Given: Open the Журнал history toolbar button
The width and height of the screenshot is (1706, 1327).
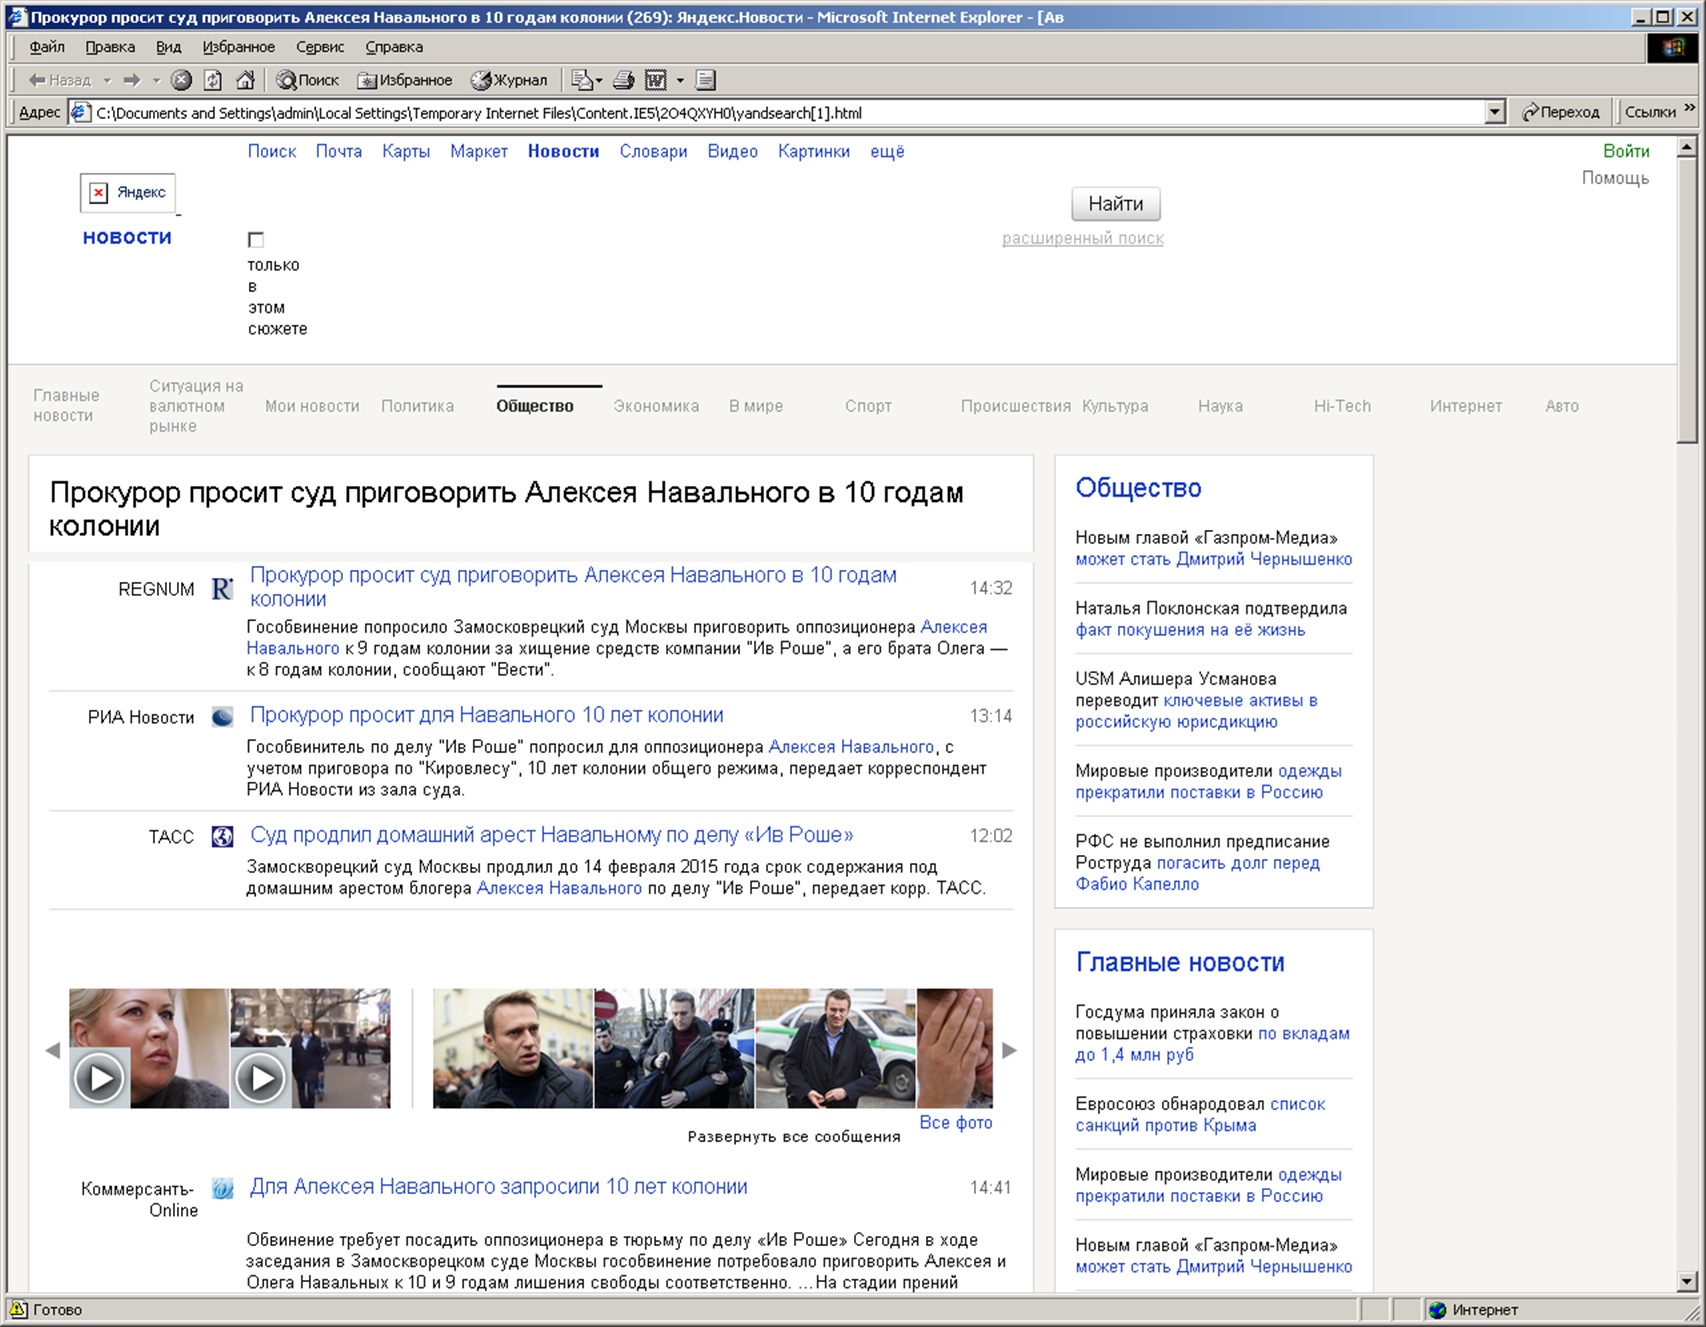Looking at the screenshot, I should (509, 80).
